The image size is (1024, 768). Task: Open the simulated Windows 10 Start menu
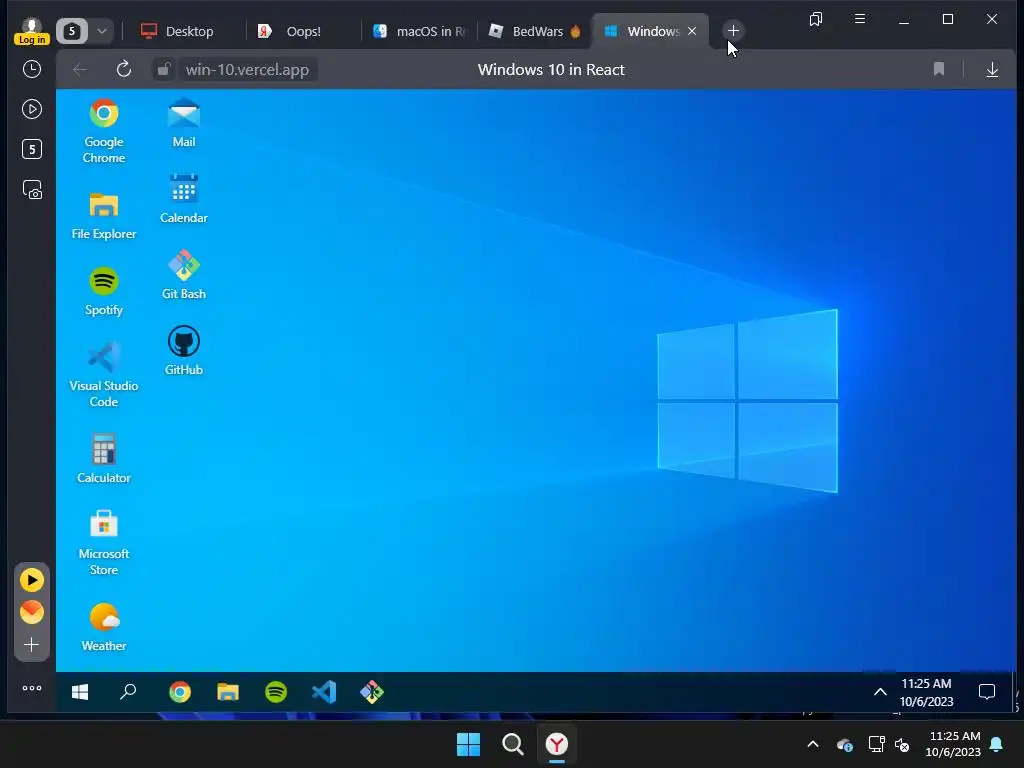[80, 692]
